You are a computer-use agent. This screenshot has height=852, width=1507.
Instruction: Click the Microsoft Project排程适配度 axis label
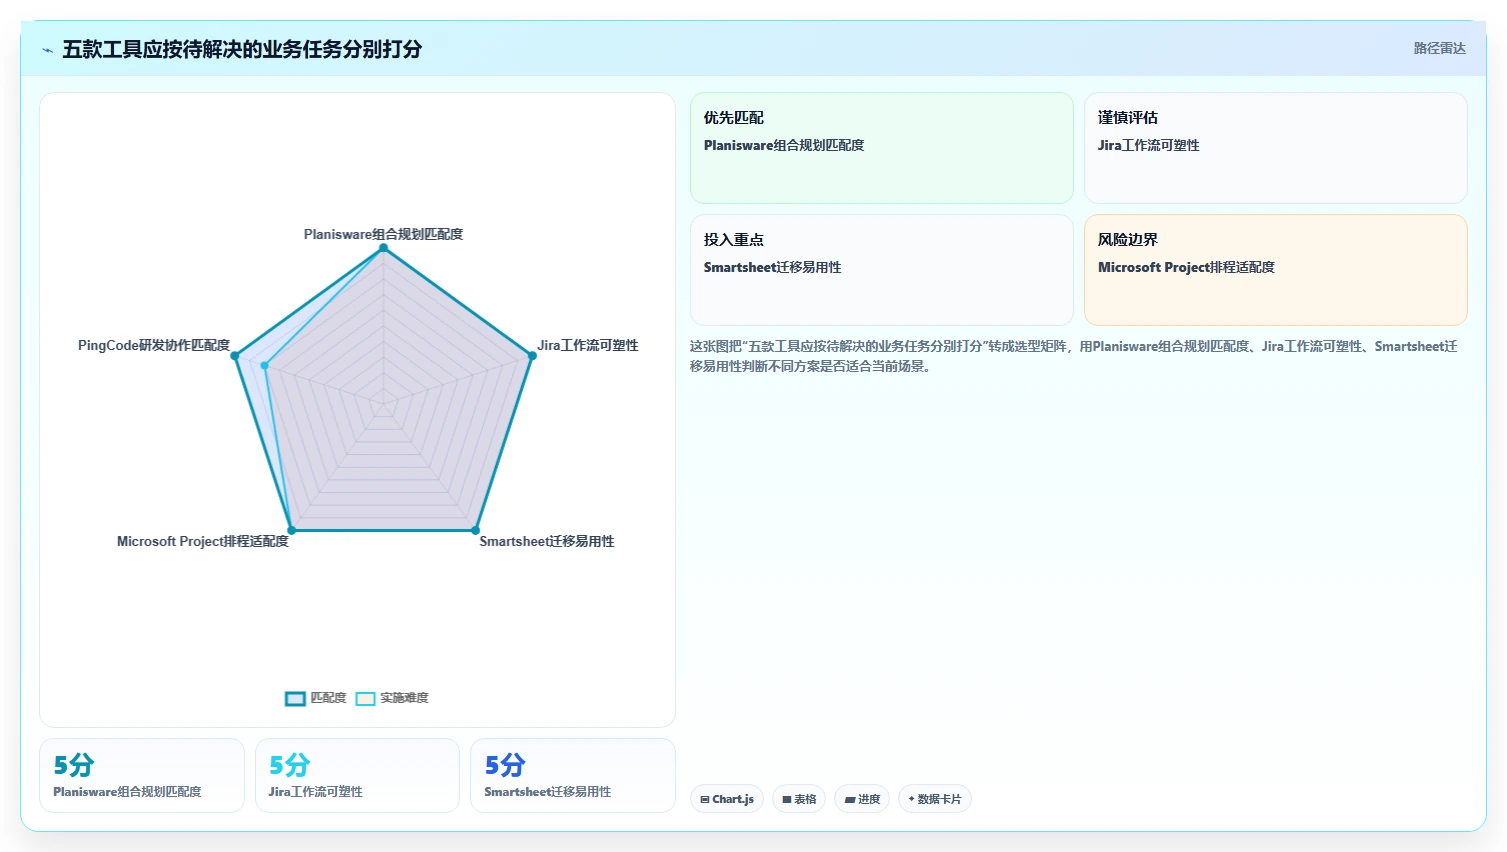pyautogui.click(x=203, y=541)
